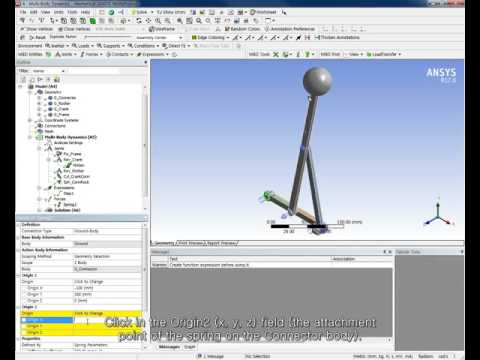Toggle Random Colors option
Image resolution: width=480 pixels, height=360 pixels.
[x=242, y=29]
